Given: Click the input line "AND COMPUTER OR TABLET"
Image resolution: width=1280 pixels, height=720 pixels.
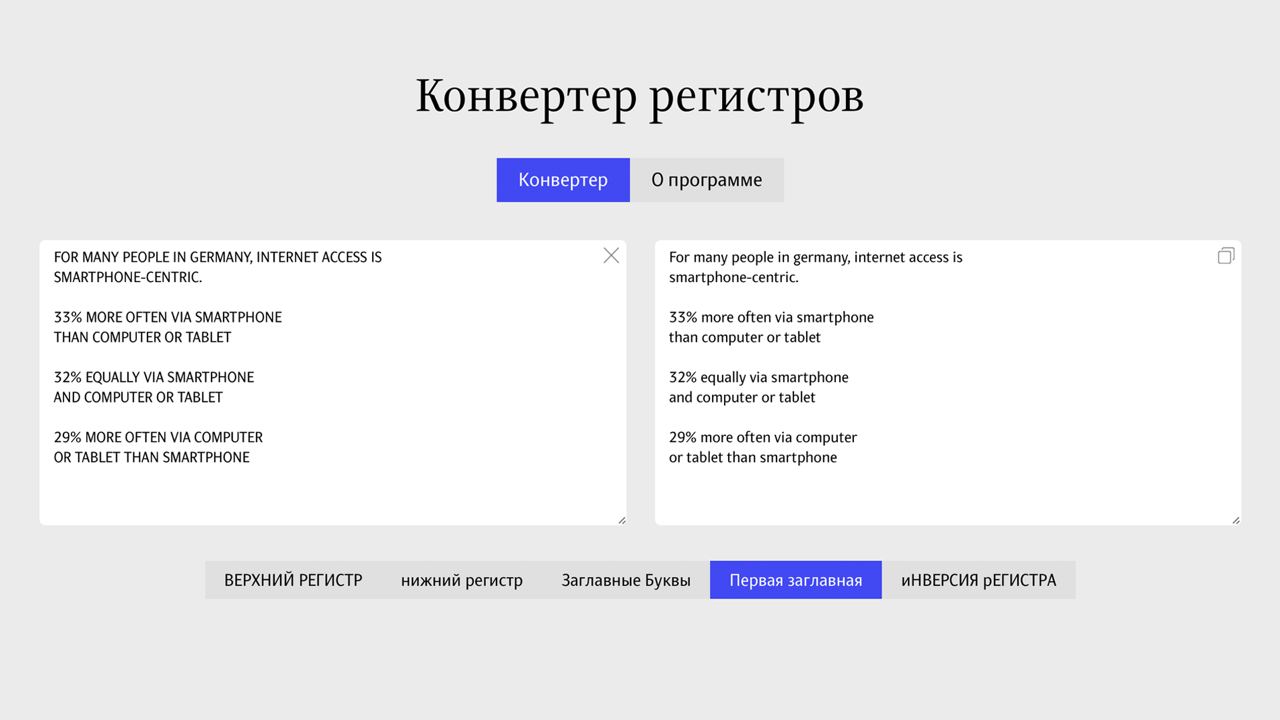Looking at the screenshot, I should point(138,397).
